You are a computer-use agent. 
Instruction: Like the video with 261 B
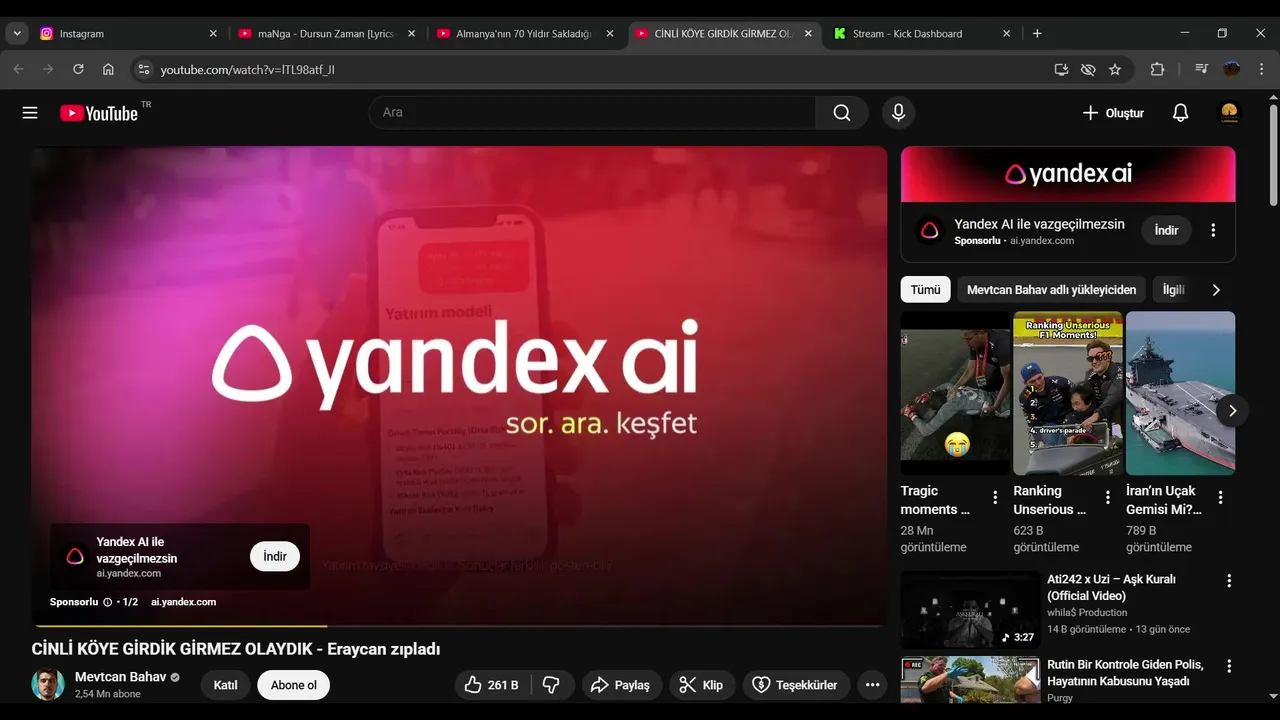[491, 685]
